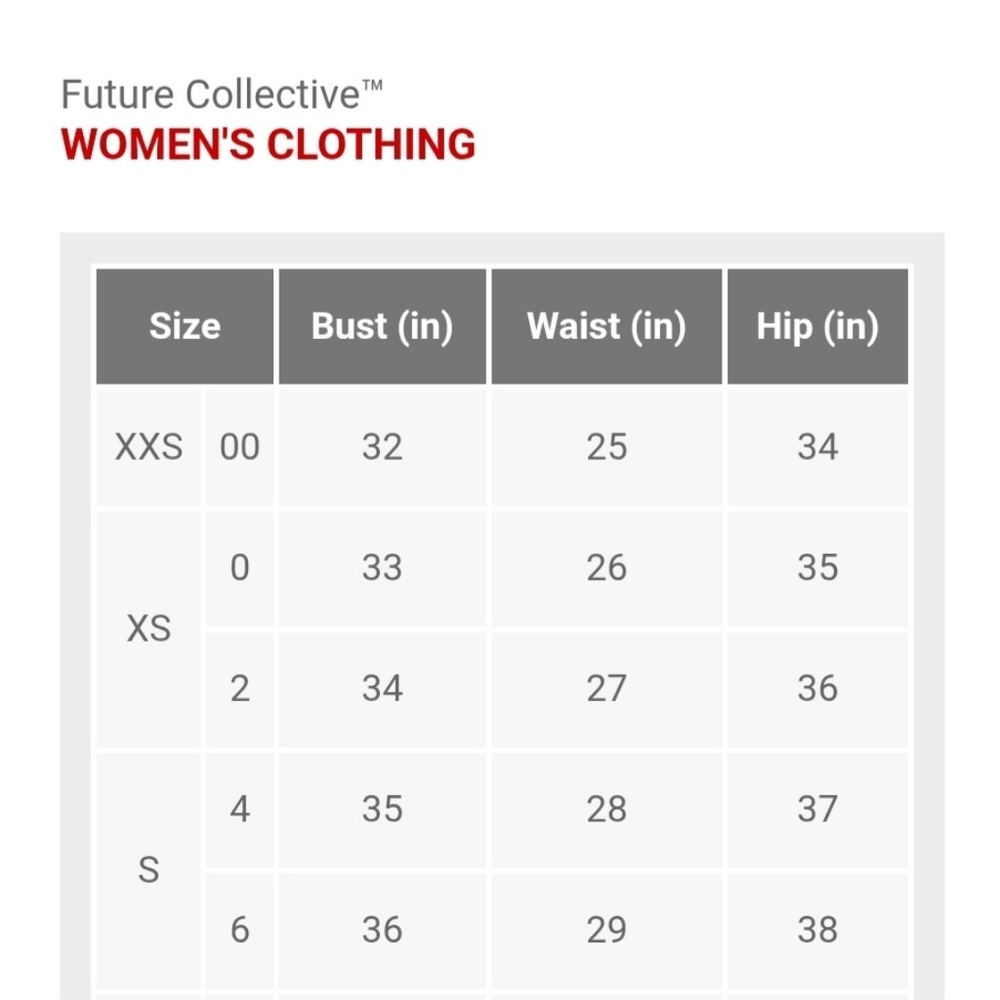Click the XS size label
Image resolution: width=1000 pixels, height=1000 pixels.
click(x=149, y=628)
